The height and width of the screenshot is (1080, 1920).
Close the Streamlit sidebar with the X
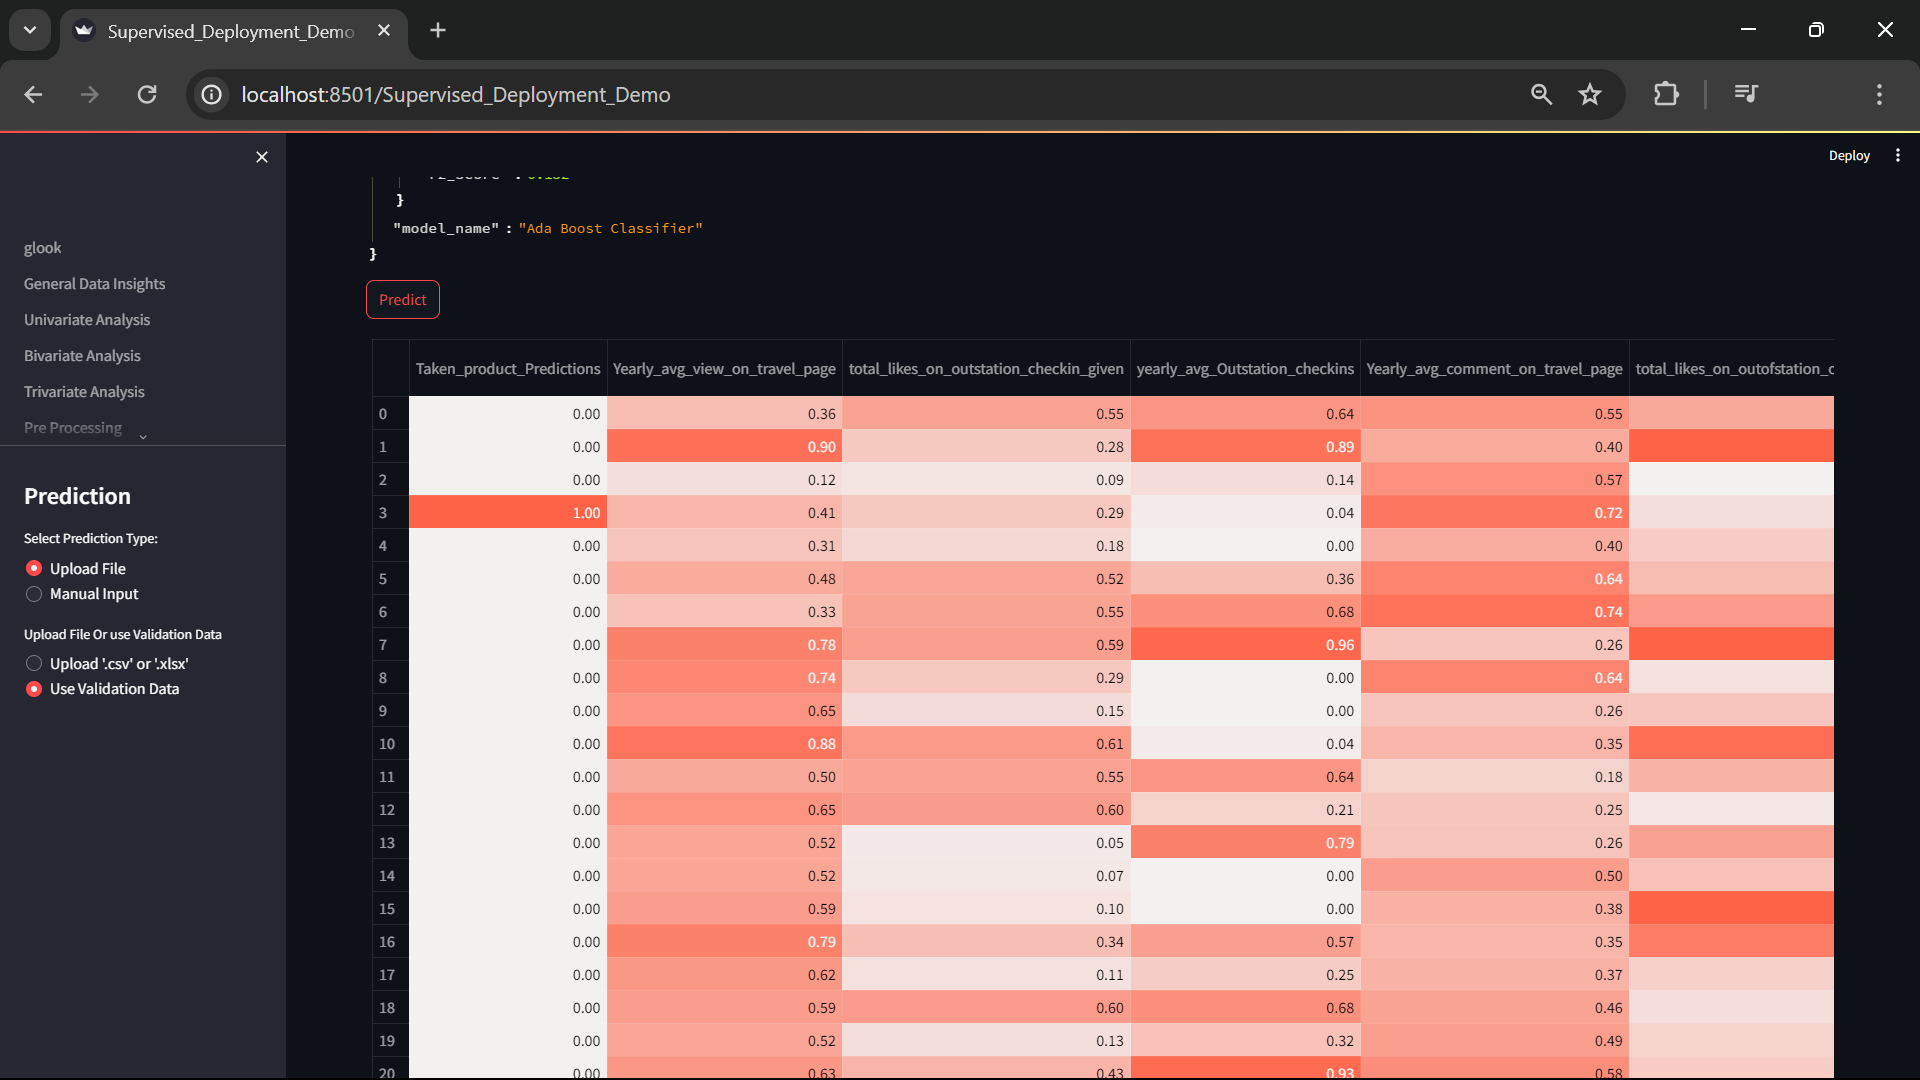pyautogui.click(x=261, y=157)
